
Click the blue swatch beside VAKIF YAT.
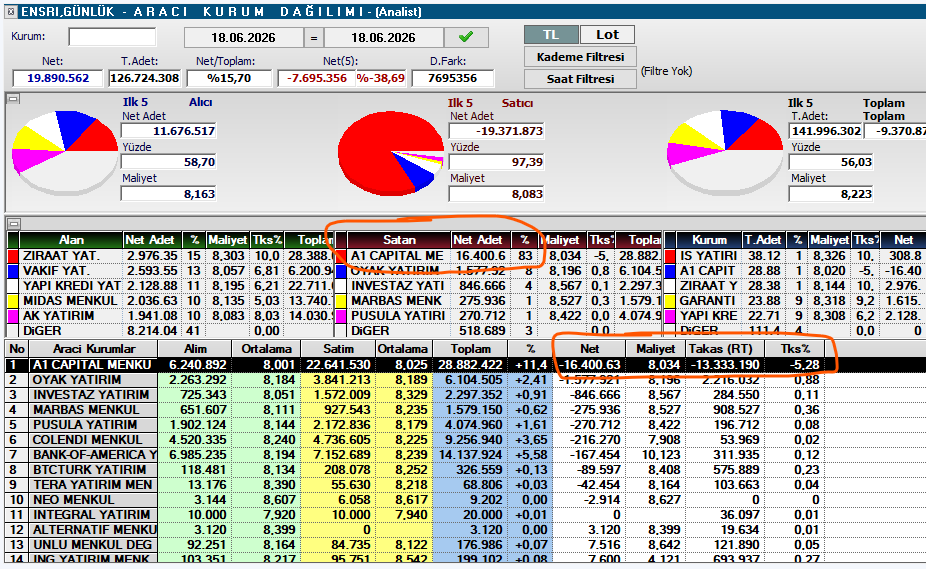[13, 271]
